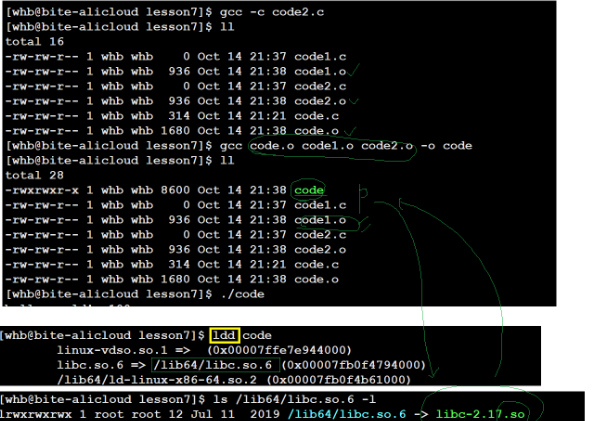599x421 pixels.
Task: Click the green 'libc-2.17.so' target file
Action: pos(480,415)
